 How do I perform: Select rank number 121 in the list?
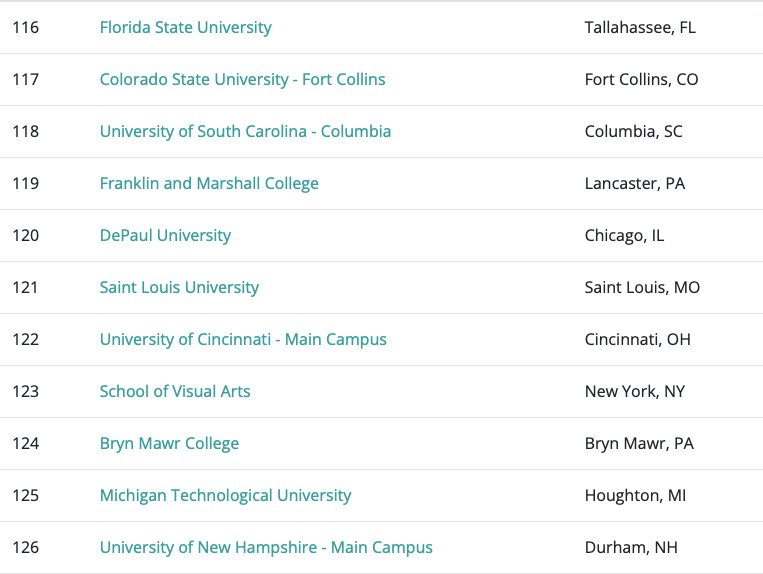26,288
